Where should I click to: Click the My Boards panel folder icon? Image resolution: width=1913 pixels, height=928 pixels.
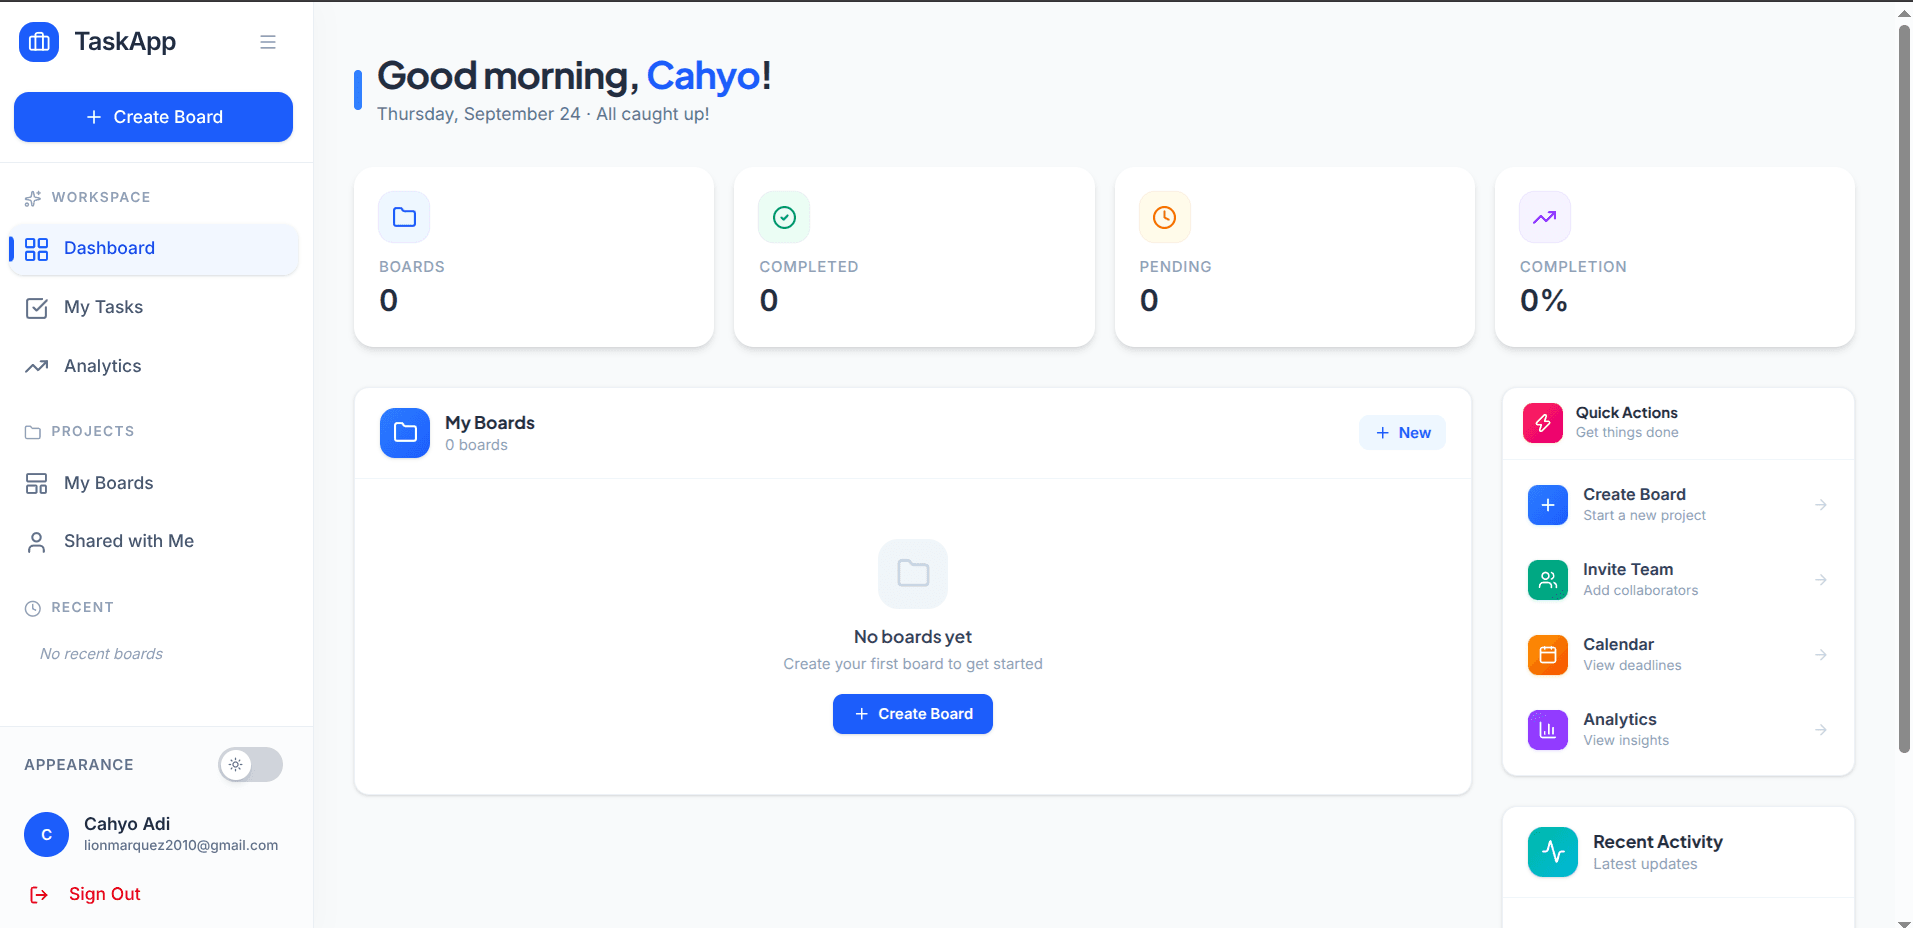coord(405,433)
